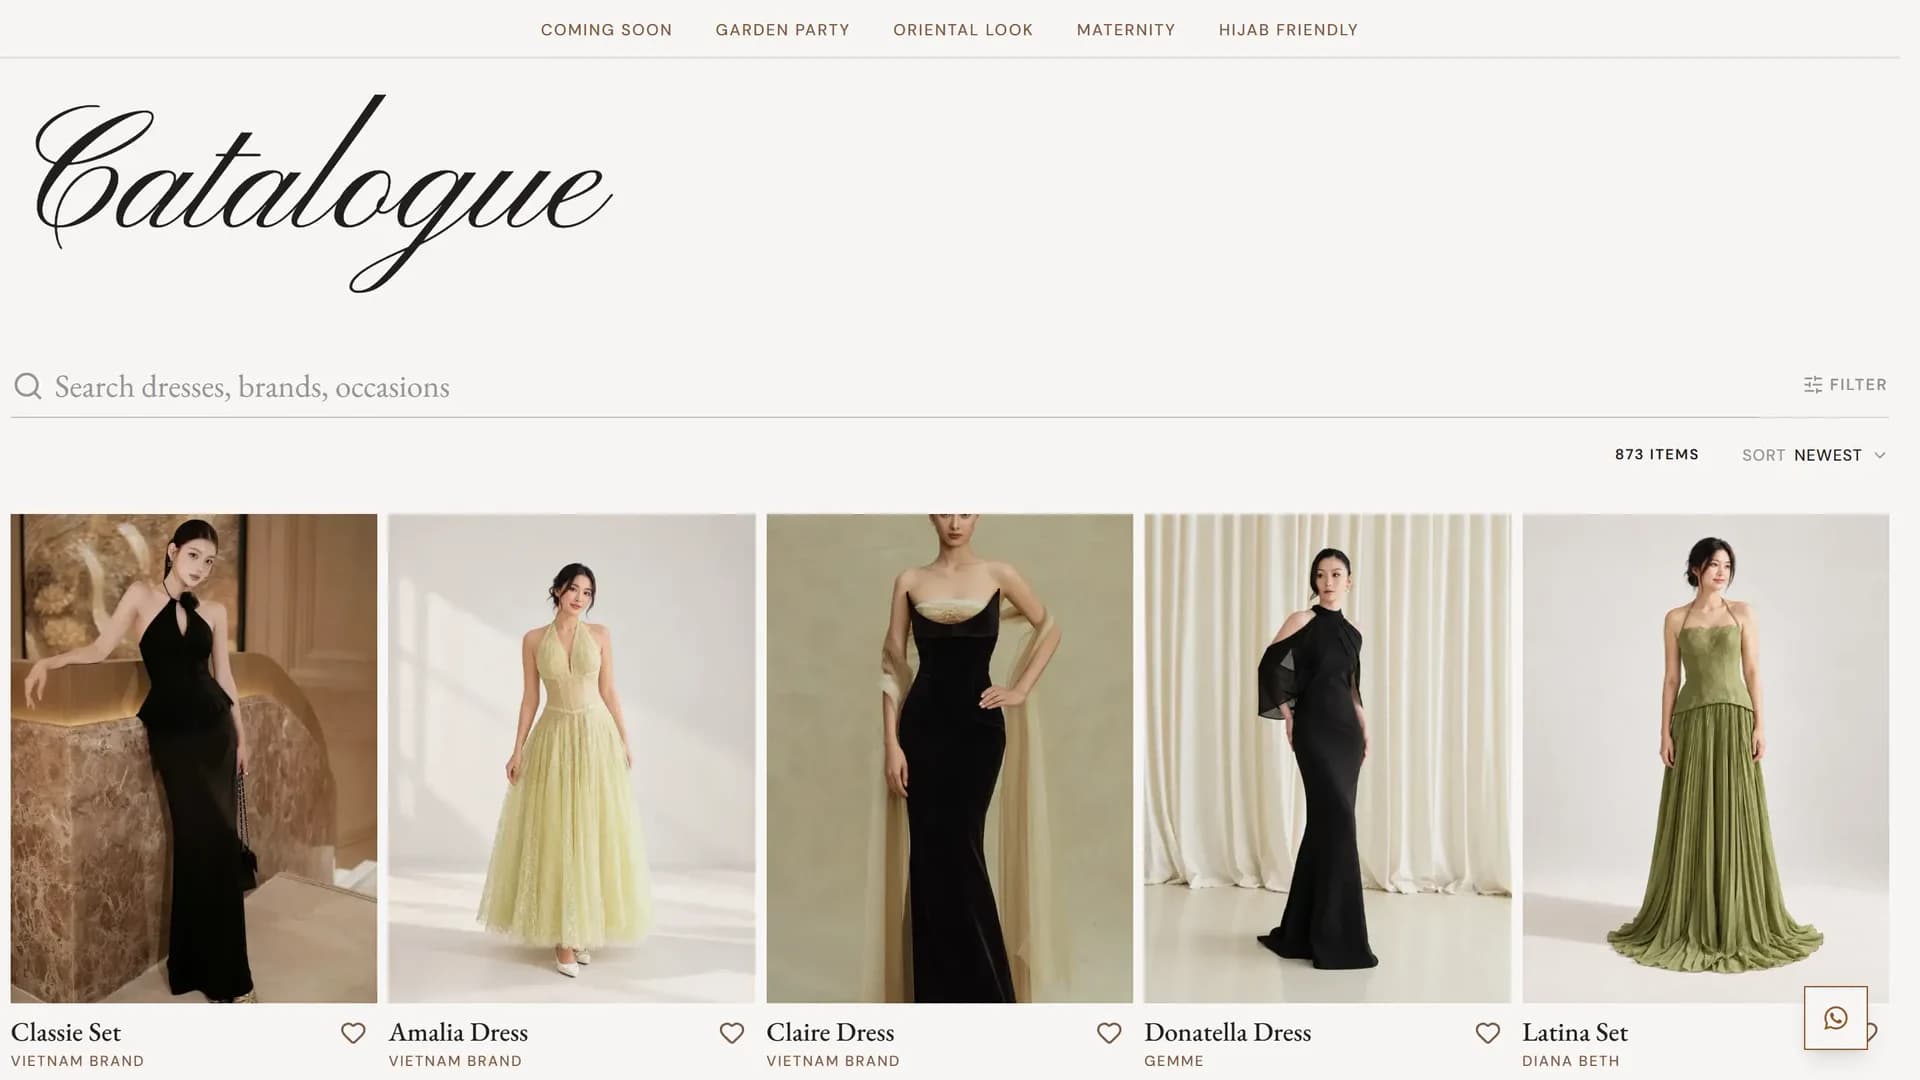Click the Latina Set title link

click(x=1575, y=1032)
